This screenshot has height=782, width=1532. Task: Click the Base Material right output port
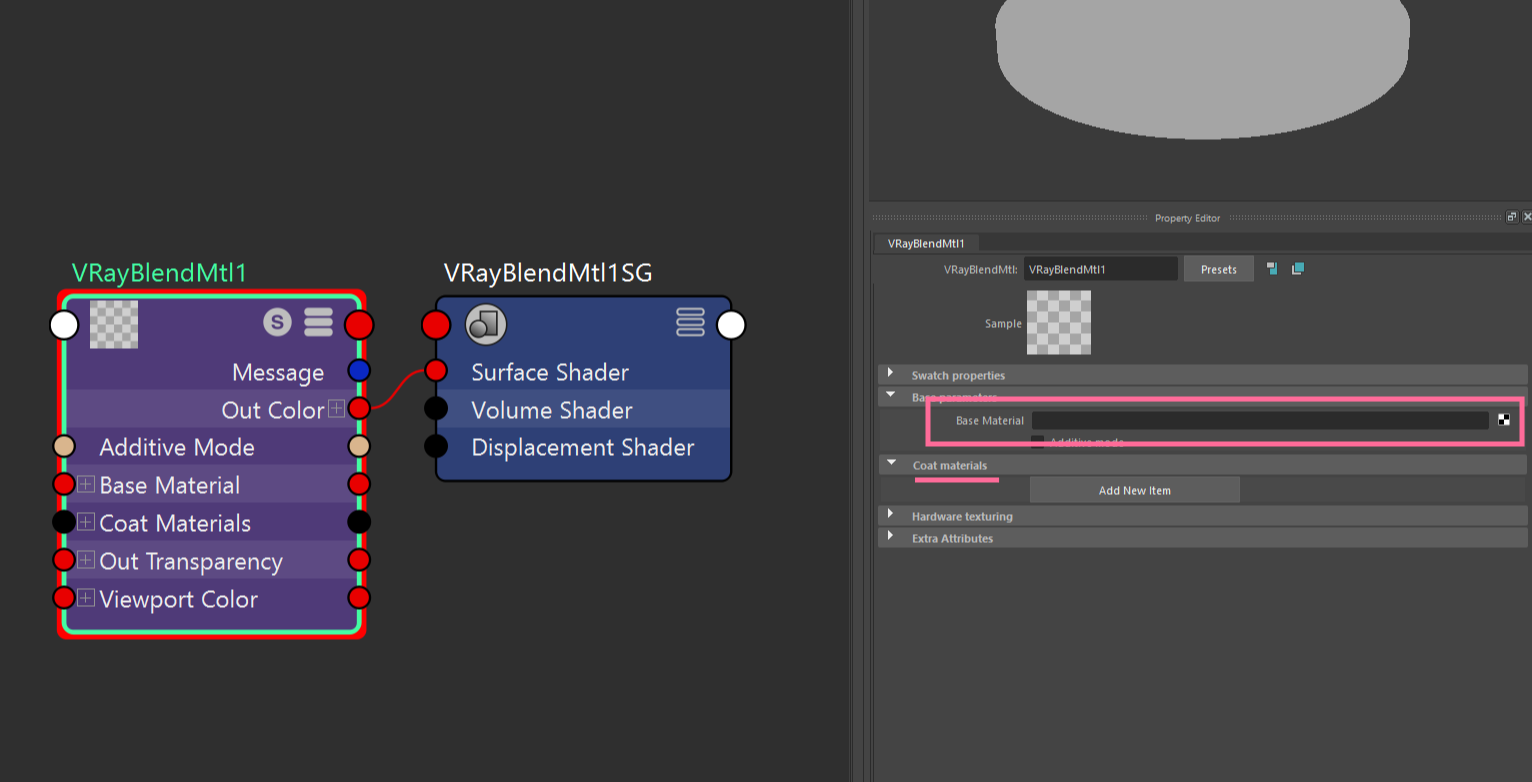(x=359, y=485)
